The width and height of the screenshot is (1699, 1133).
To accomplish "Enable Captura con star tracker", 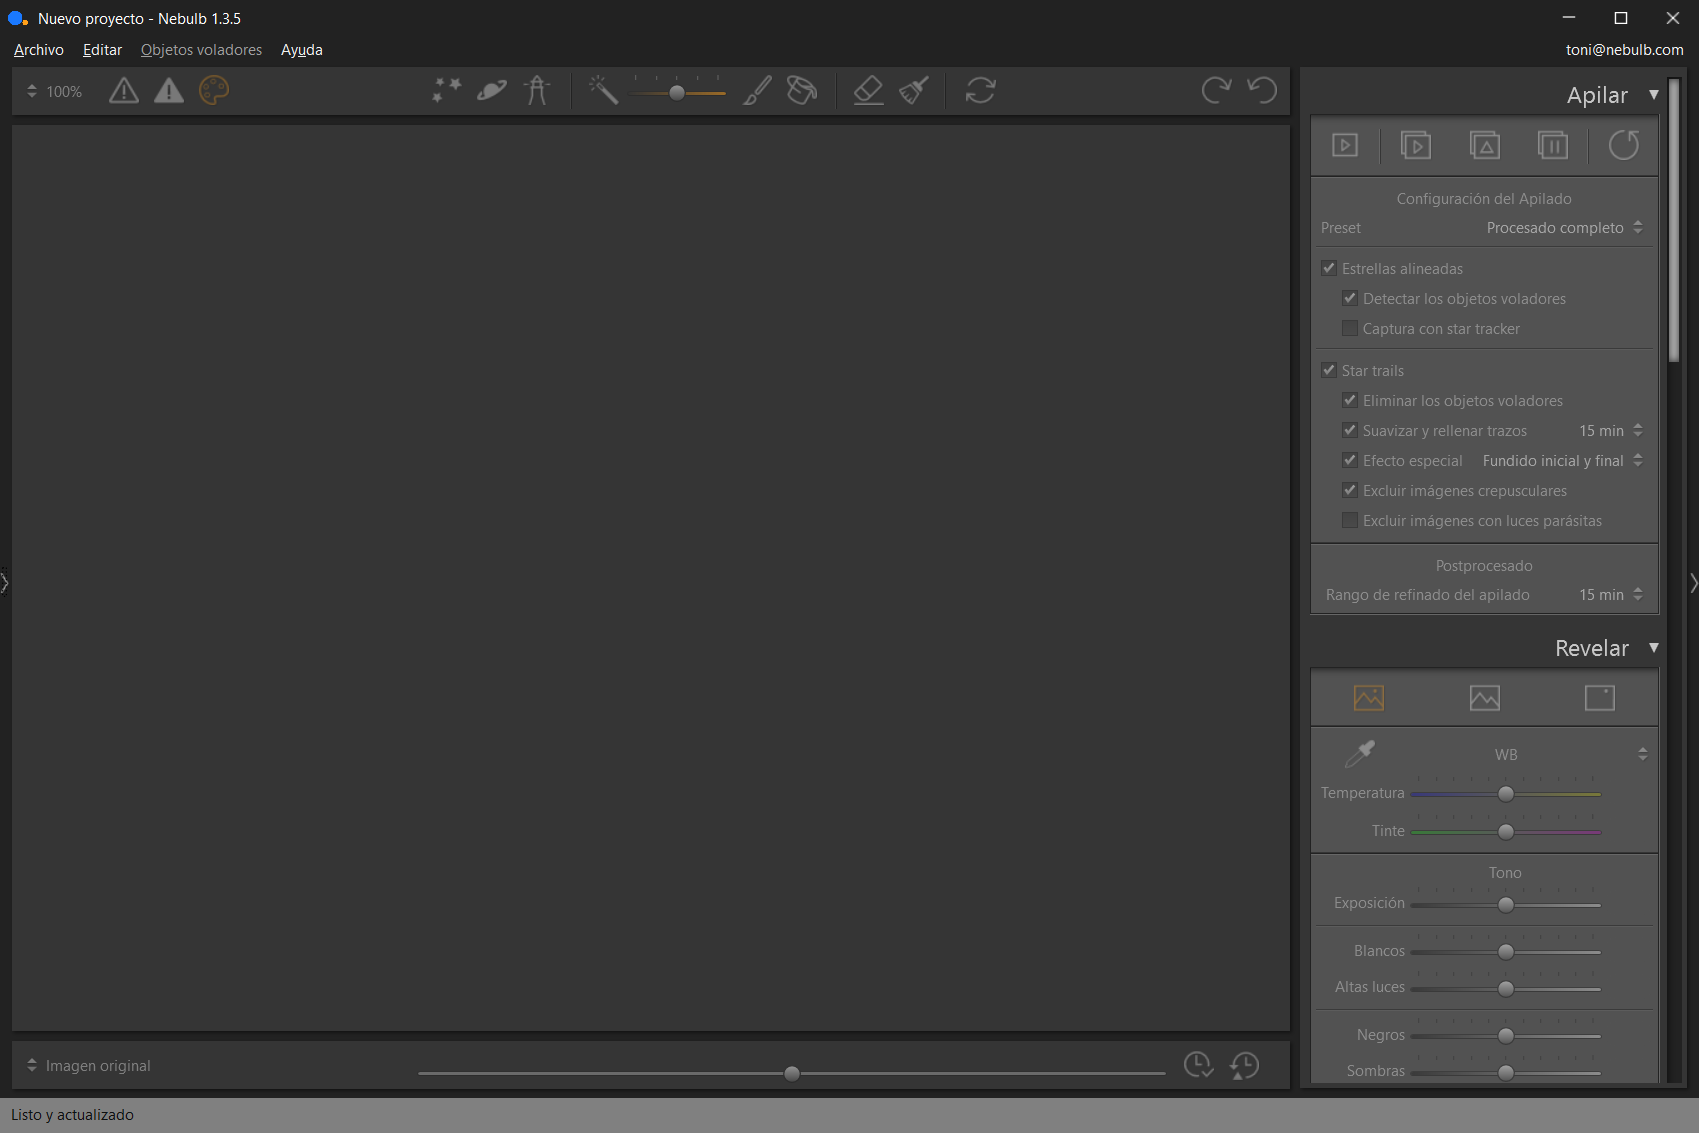I will coord(1350,328).
